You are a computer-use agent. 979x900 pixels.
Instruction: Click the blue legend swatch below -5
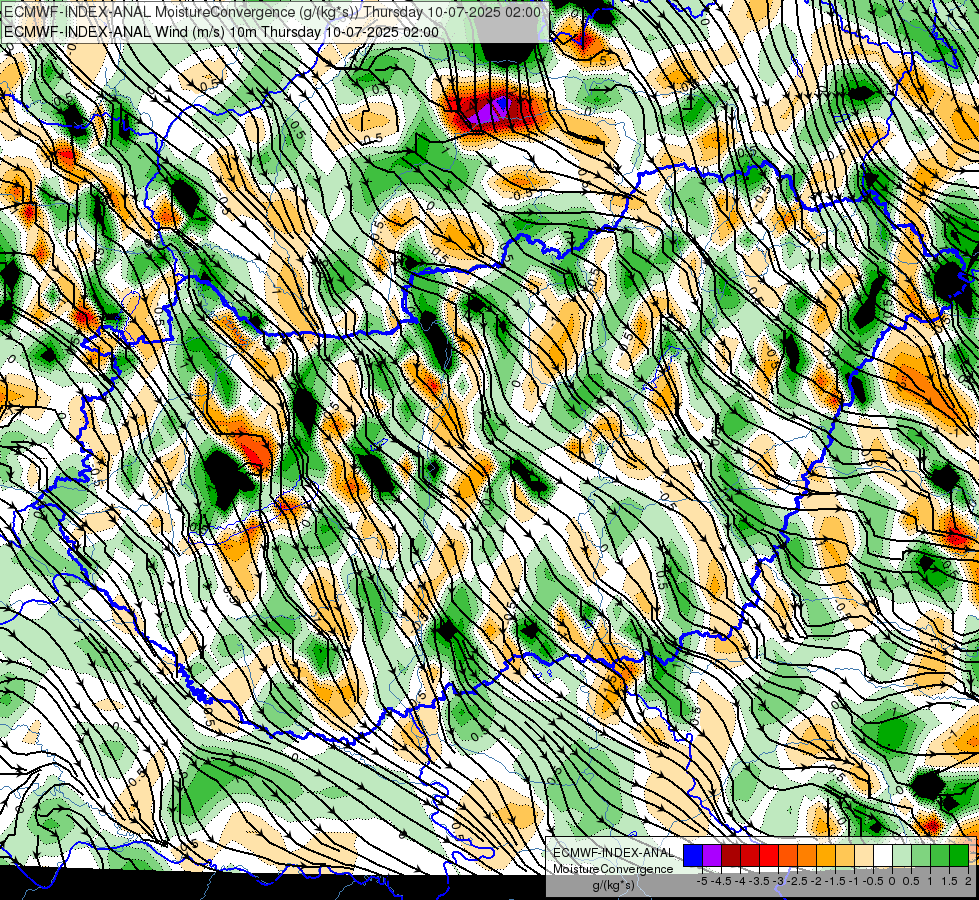(693, 855)
